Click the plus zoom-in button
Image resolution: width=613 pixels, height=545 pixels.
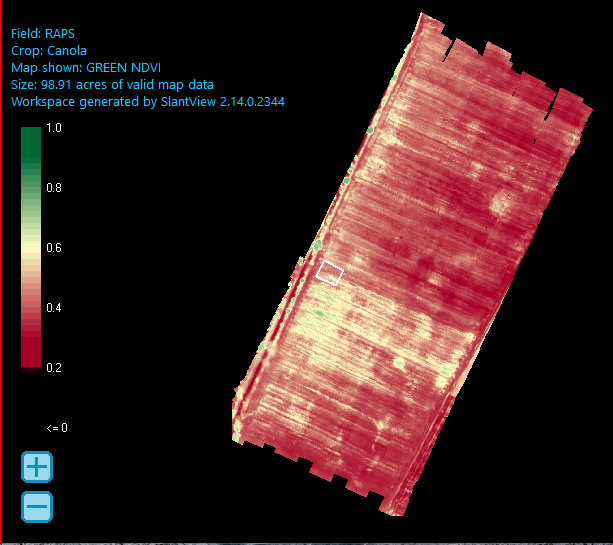click(37, 467)
